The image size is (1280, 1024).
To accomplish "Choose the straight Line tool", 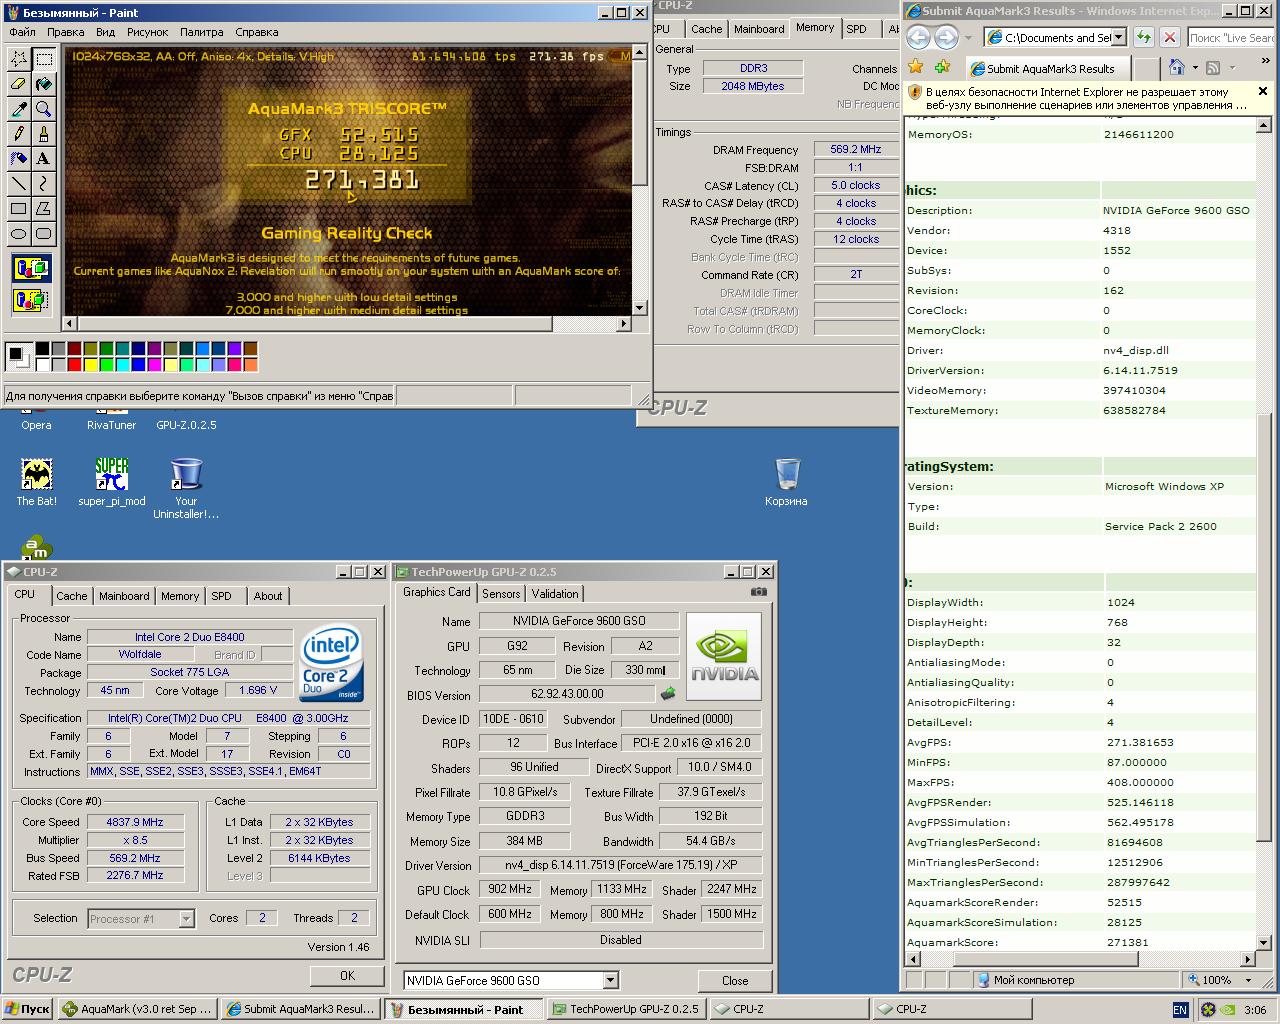I will coord(19,184).
